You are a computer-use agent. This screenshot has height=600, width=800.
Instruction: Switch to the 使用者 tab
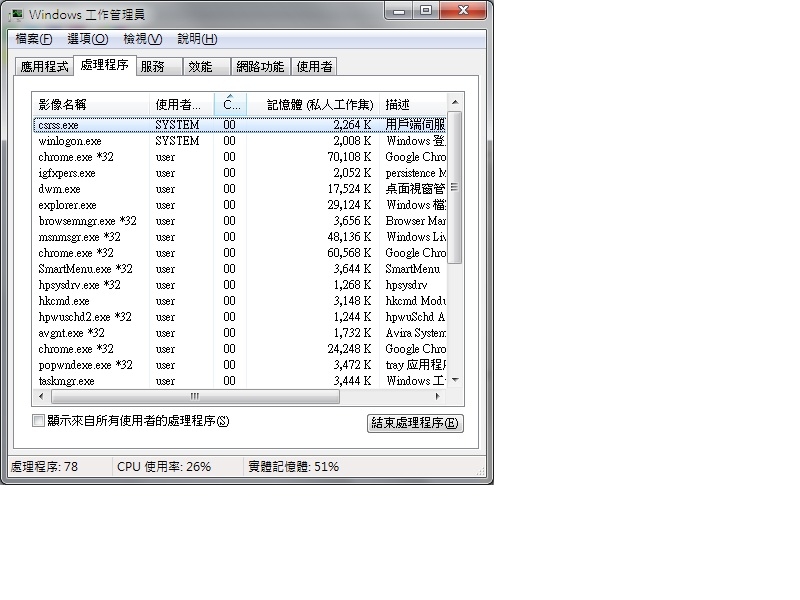pyautogui.click(x=314, y=67)
